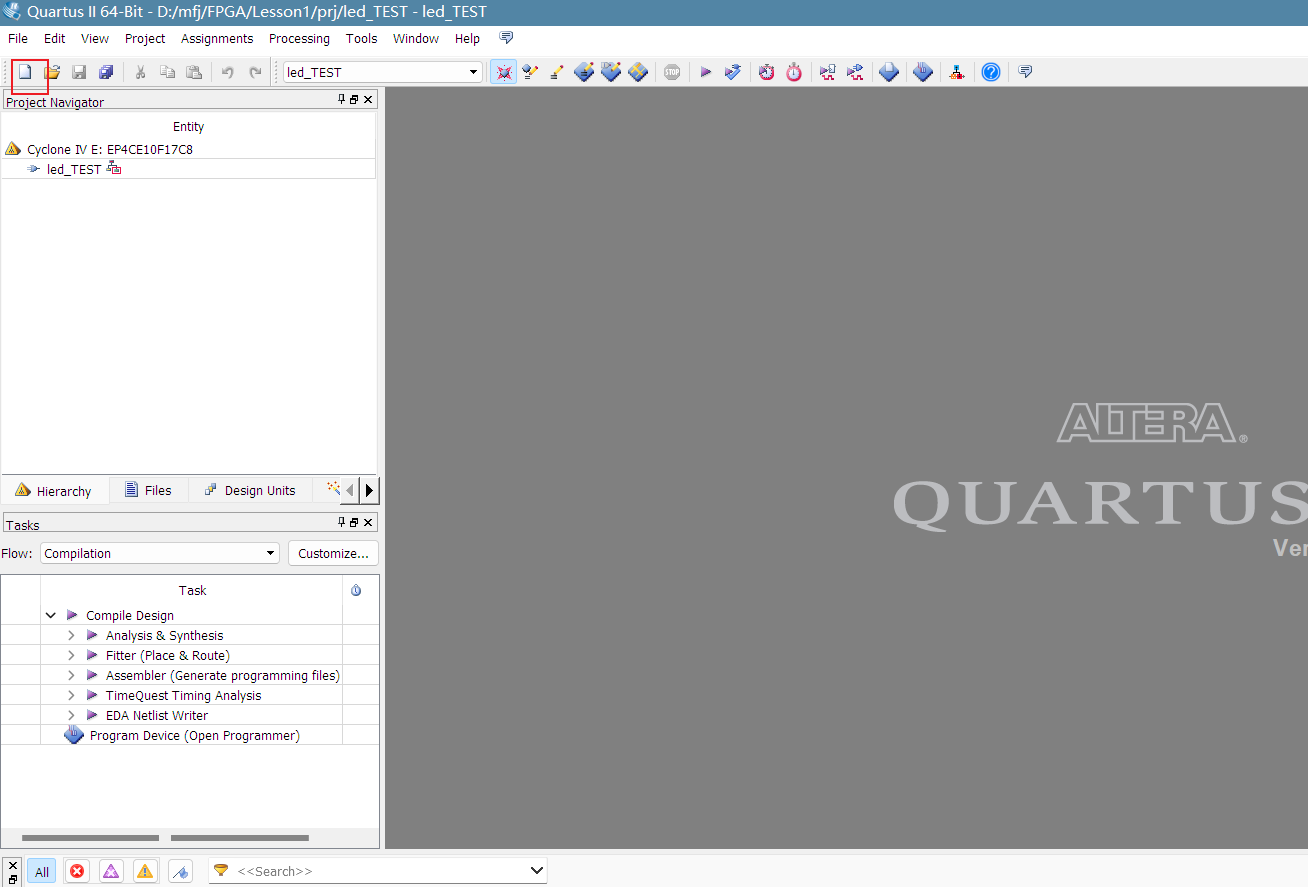Expand the Fitter (Place & Route) task

click(71, 655)
